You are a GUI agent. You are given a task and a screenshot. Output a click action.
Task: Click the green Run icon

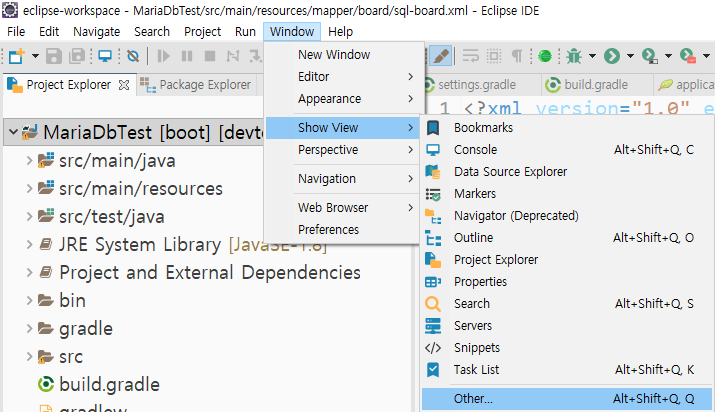pyautogui.click(x=612, y=57)
